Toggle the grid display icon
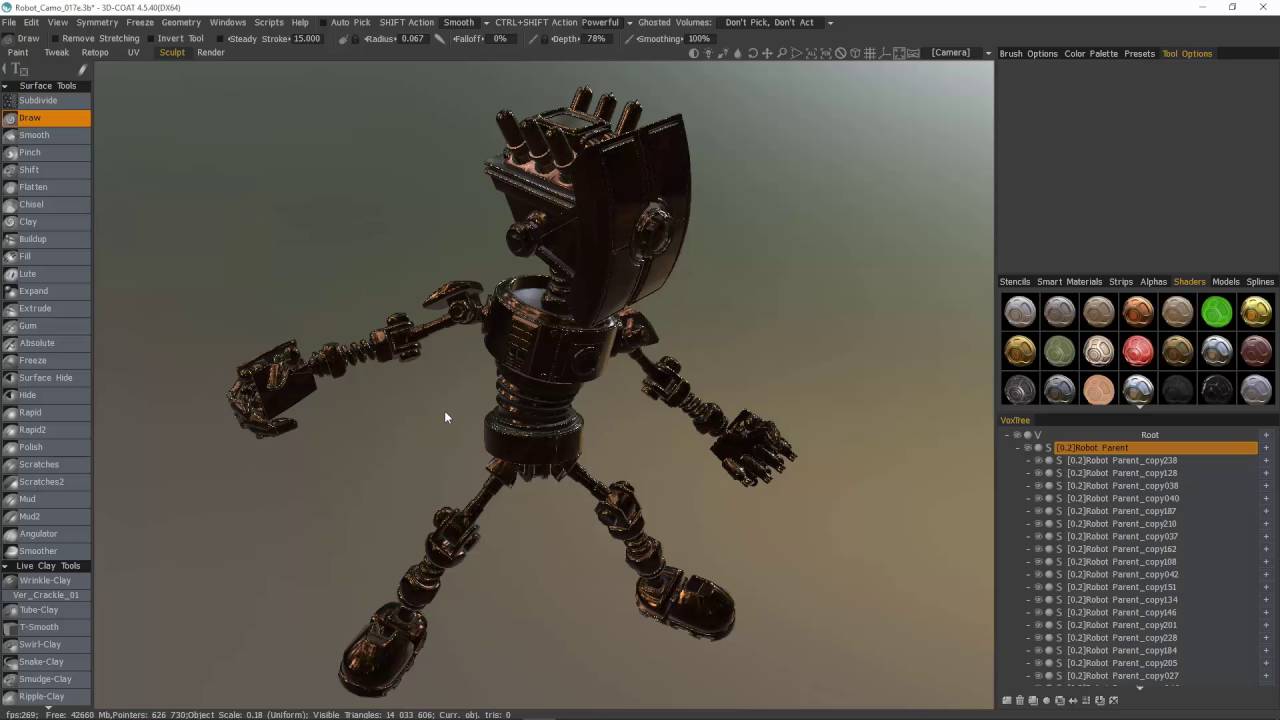The height and width of the screenshot is (720, 1280). click(870, 53)
